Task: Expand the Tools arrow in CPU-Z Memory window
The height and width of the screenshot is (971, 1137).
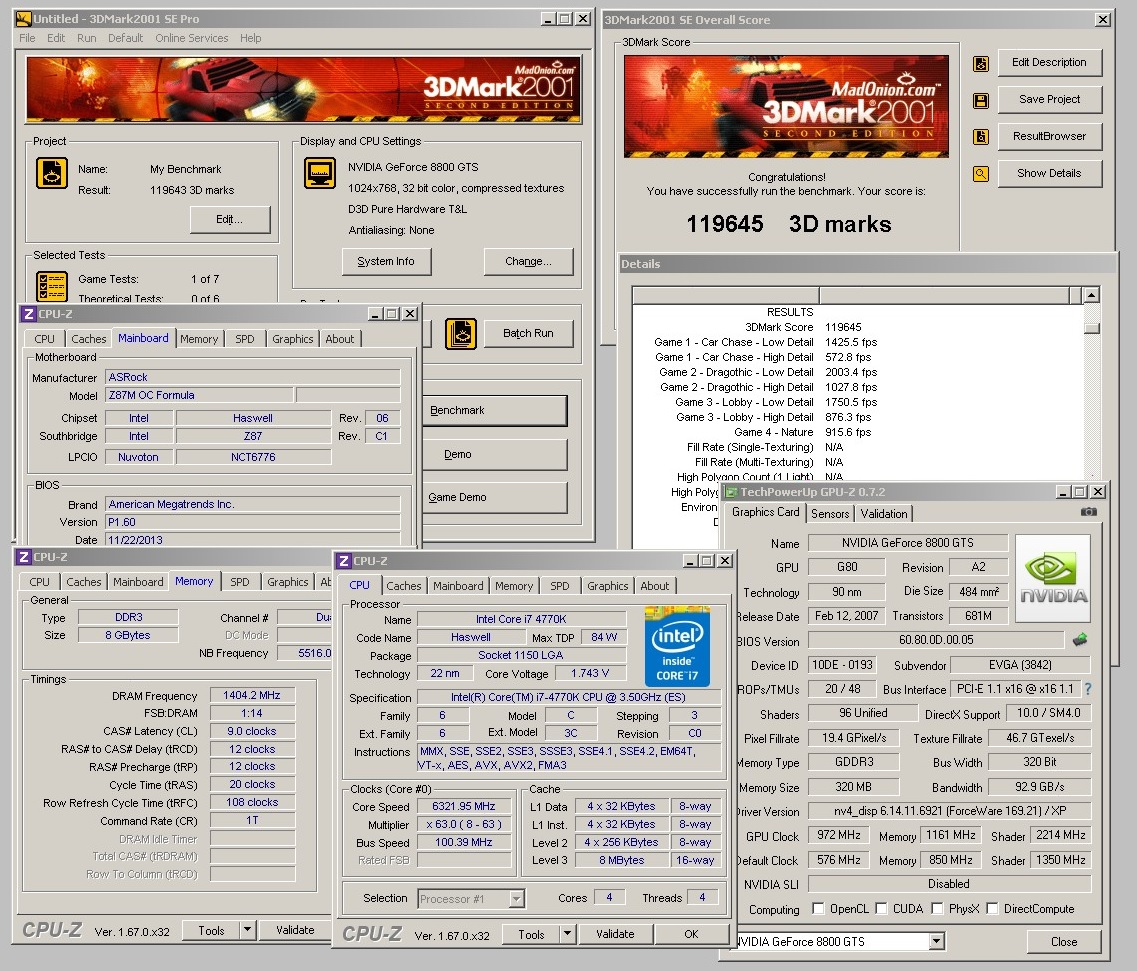Action: click(x=247, y=930)
